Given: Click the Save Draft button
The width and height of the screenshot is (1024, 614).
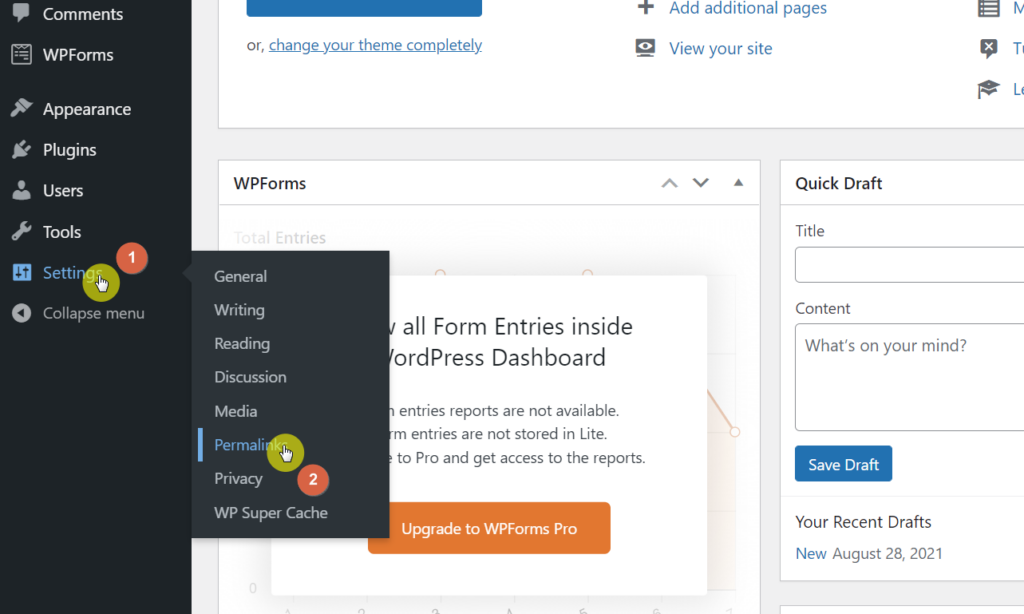Looking at the screenshot, I should 843,464.
